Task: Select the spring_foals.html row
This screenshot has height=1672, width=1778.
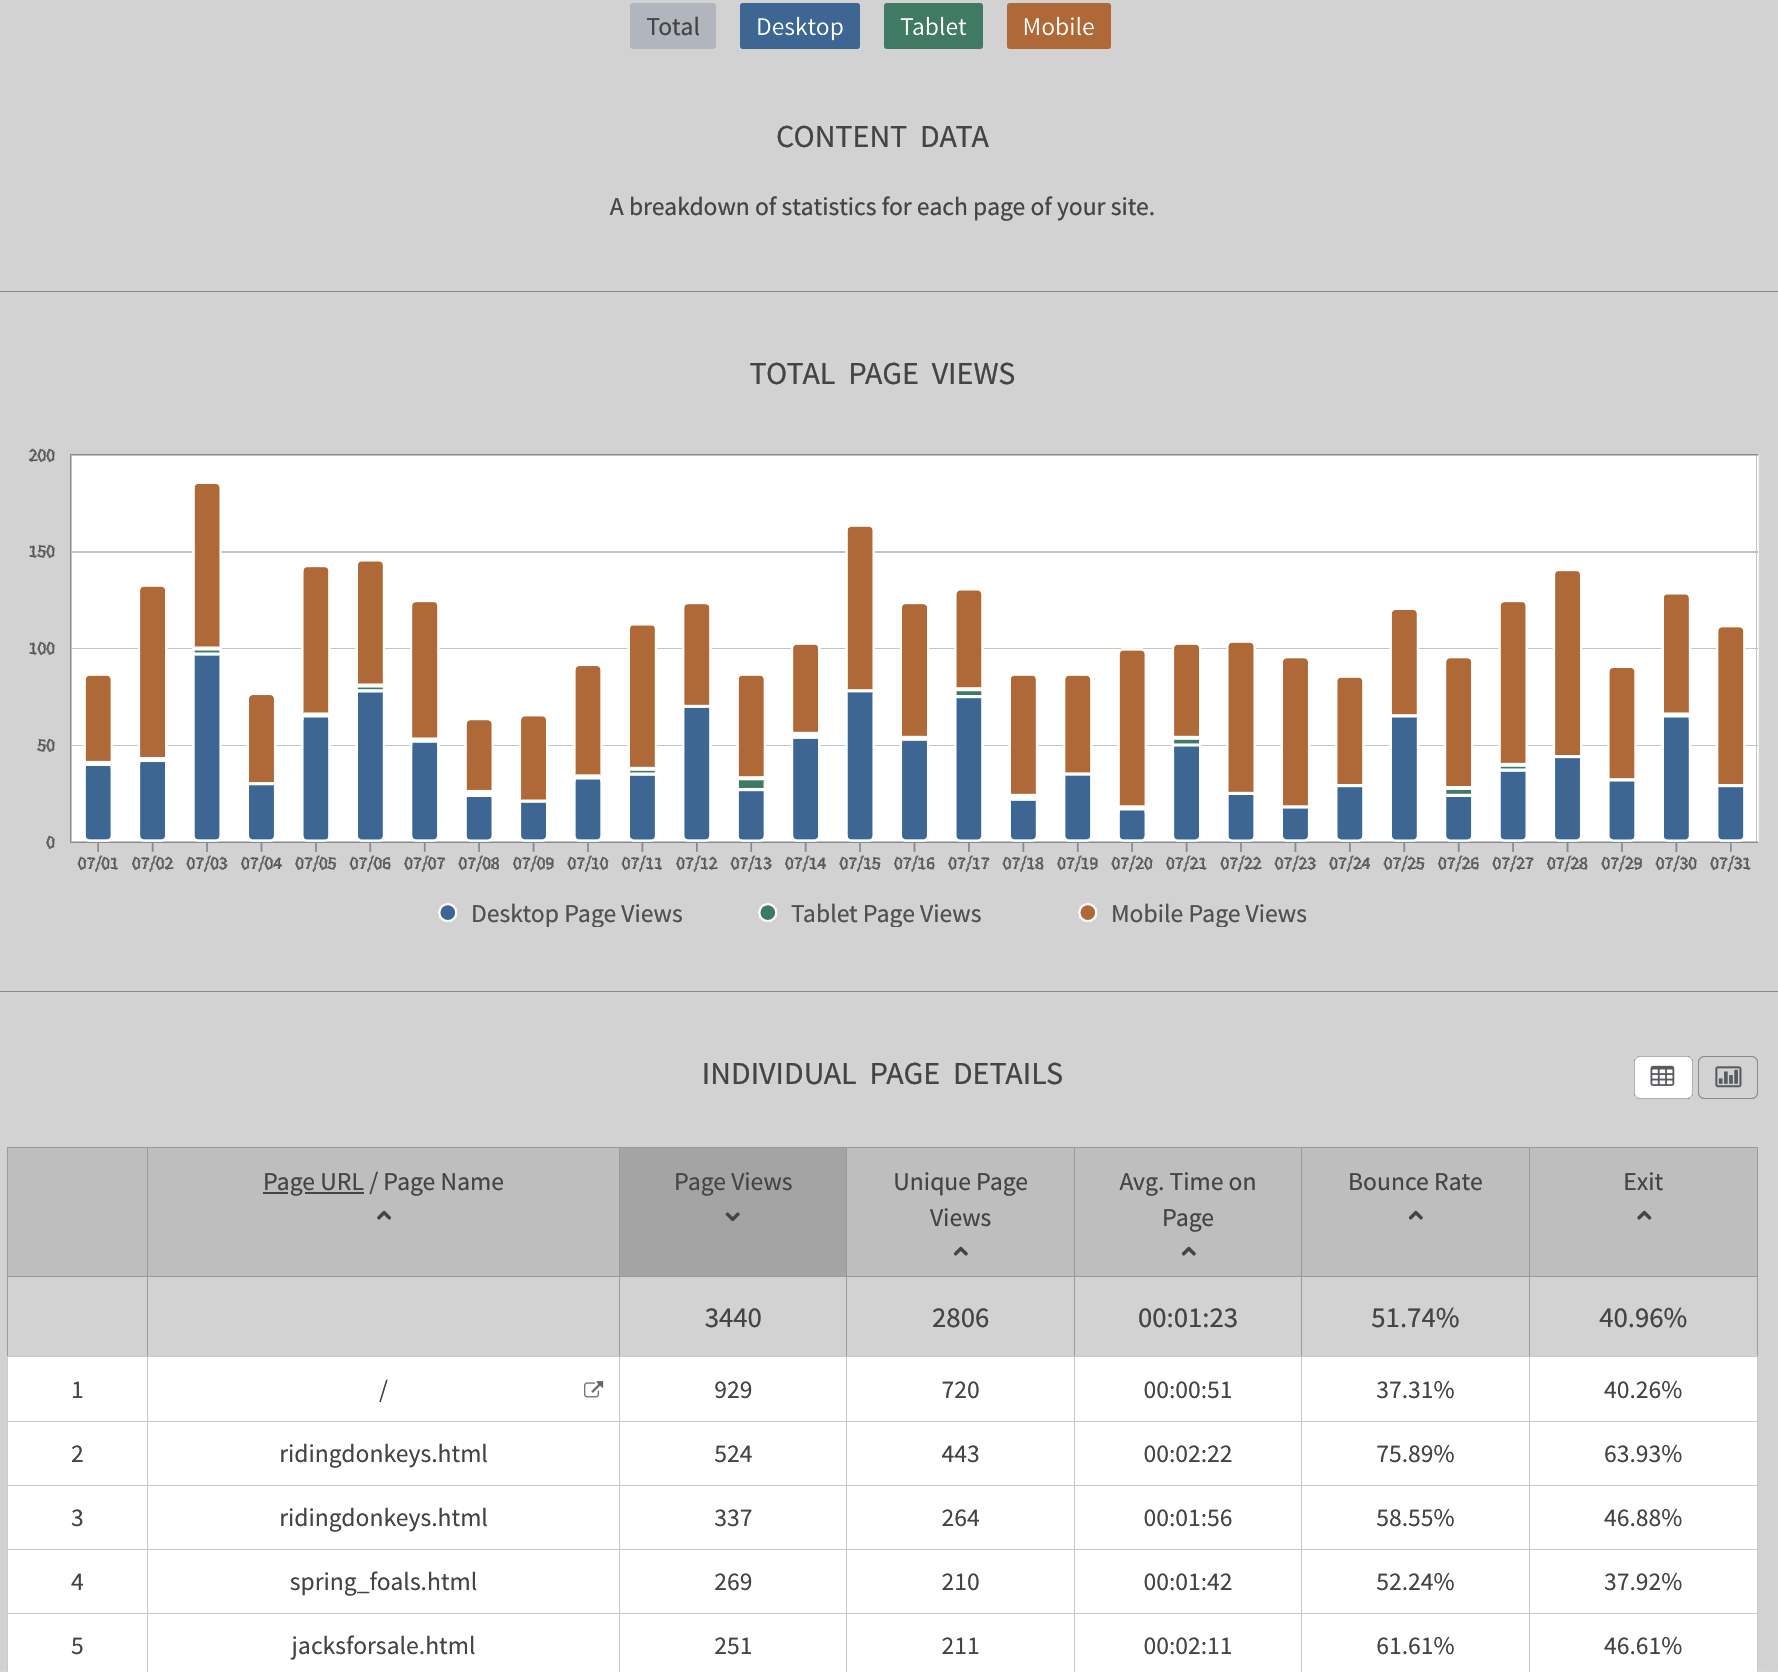Action: tap(383, 1581)
